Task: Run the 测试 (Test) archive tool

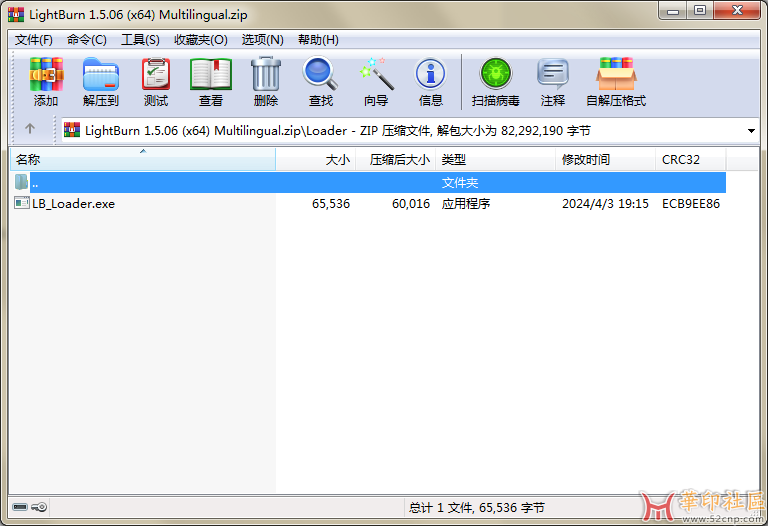Action: point(156,74)
